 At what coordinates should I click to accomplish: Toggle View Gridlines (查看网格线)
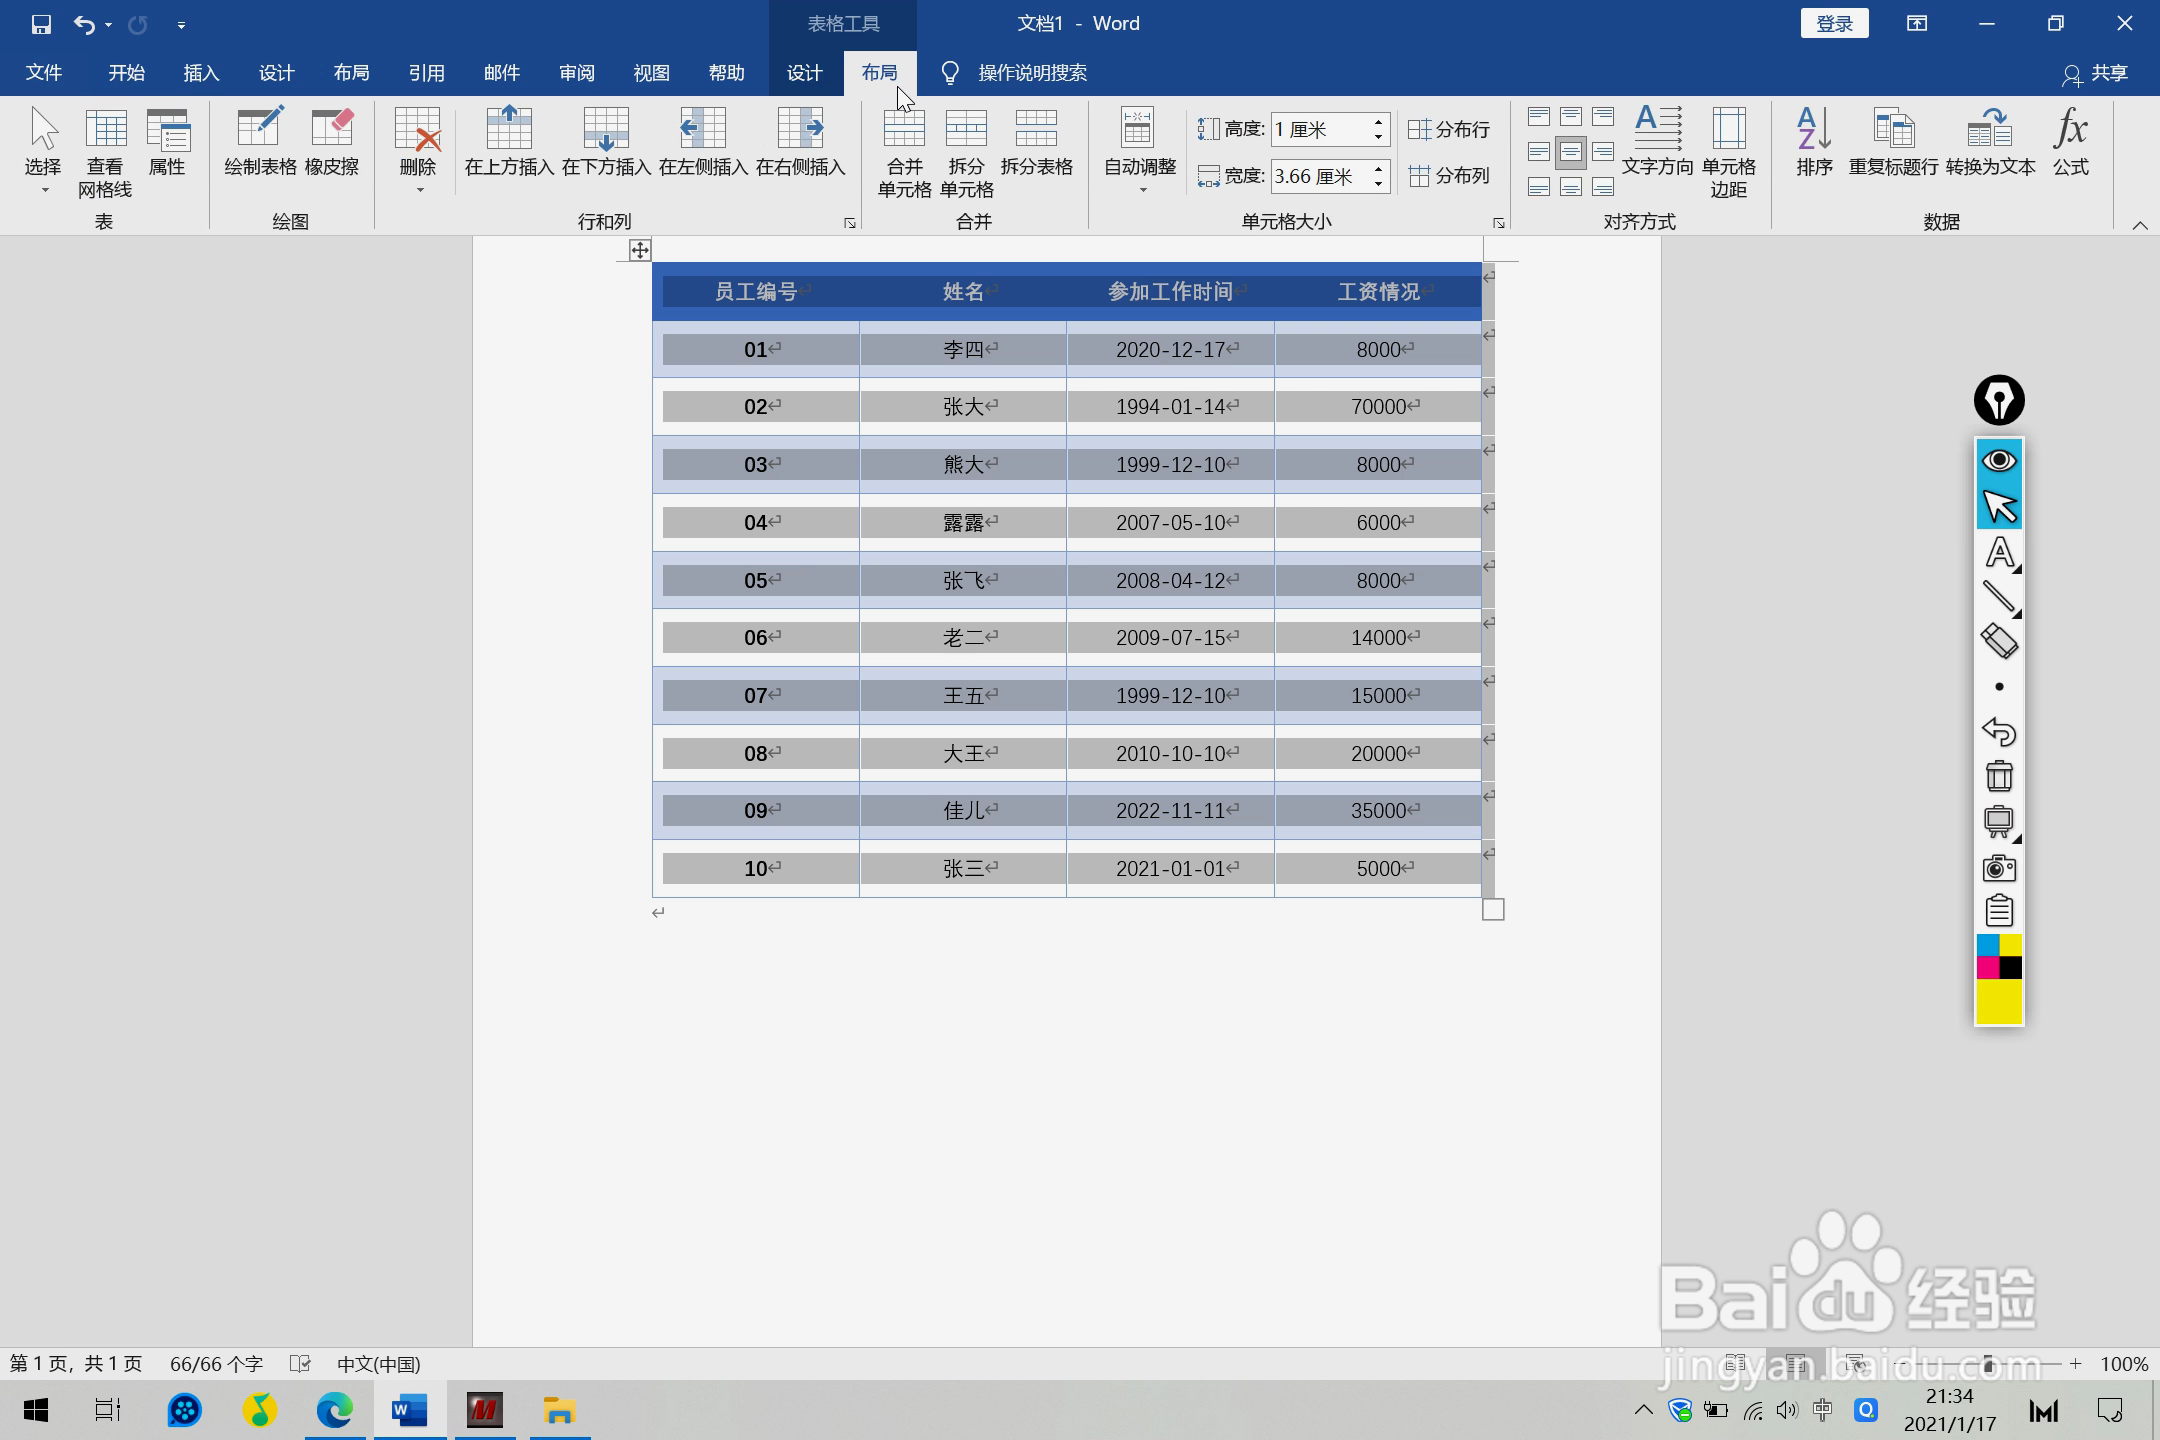pyautogui.click(x=105, y=150)
